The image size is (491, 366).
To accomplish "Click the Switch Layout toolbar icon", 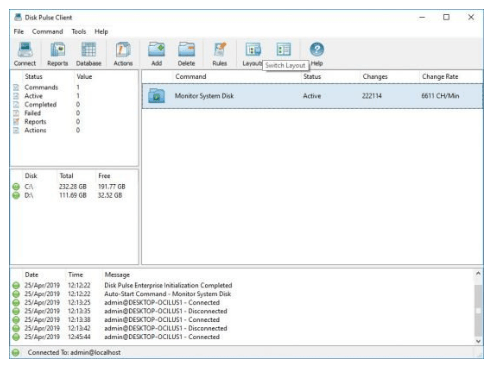I will [x=284, y=49].
